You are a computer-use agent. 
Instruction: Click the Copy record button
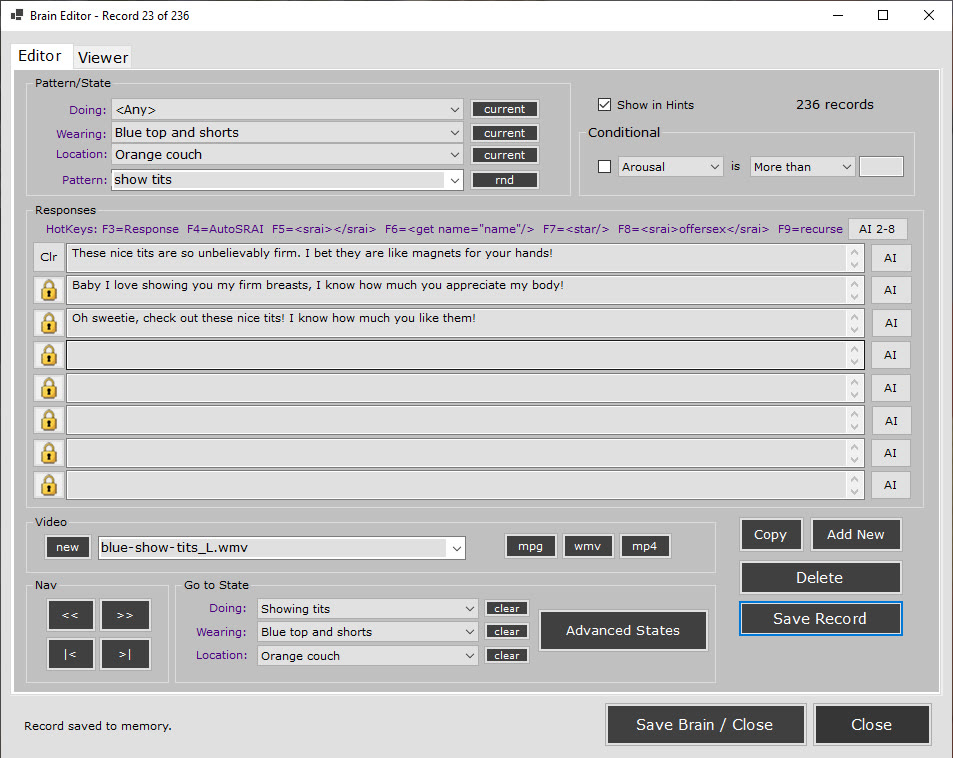(x=771, y=534)
